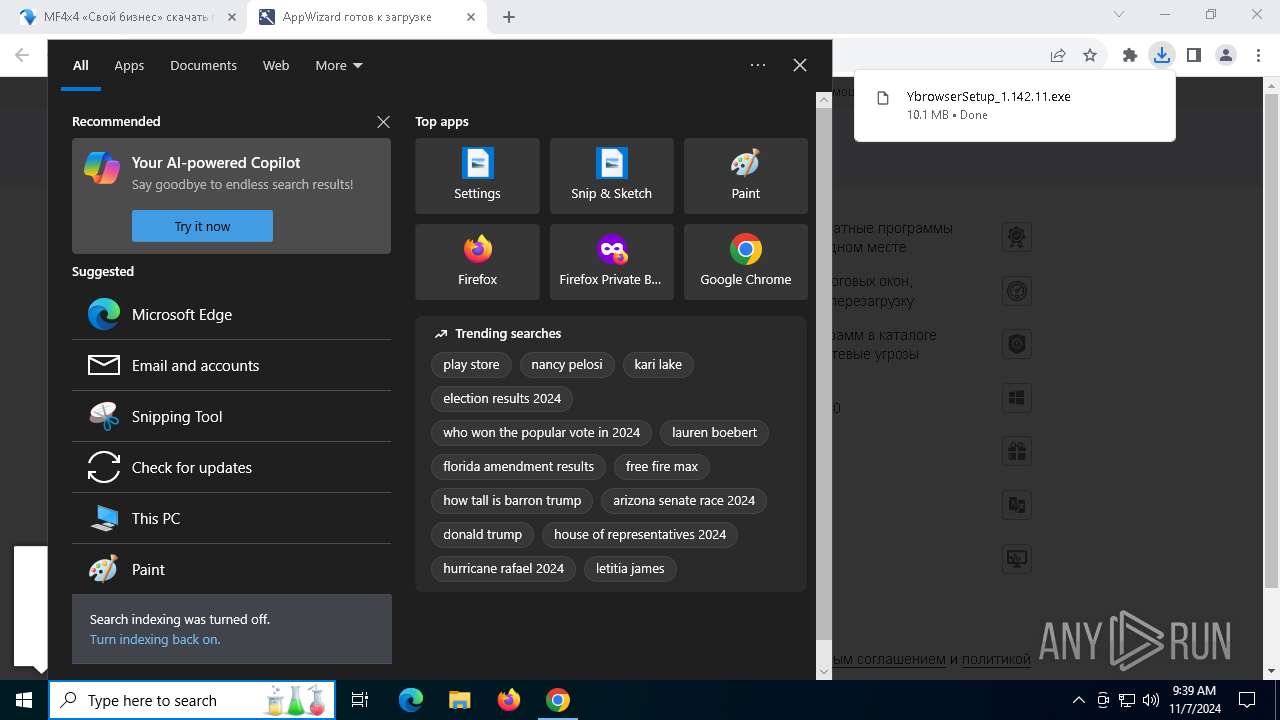
Task: Open downloaded YbrowserSetup_1.142.11.exe file
Action: (1015, 106)
